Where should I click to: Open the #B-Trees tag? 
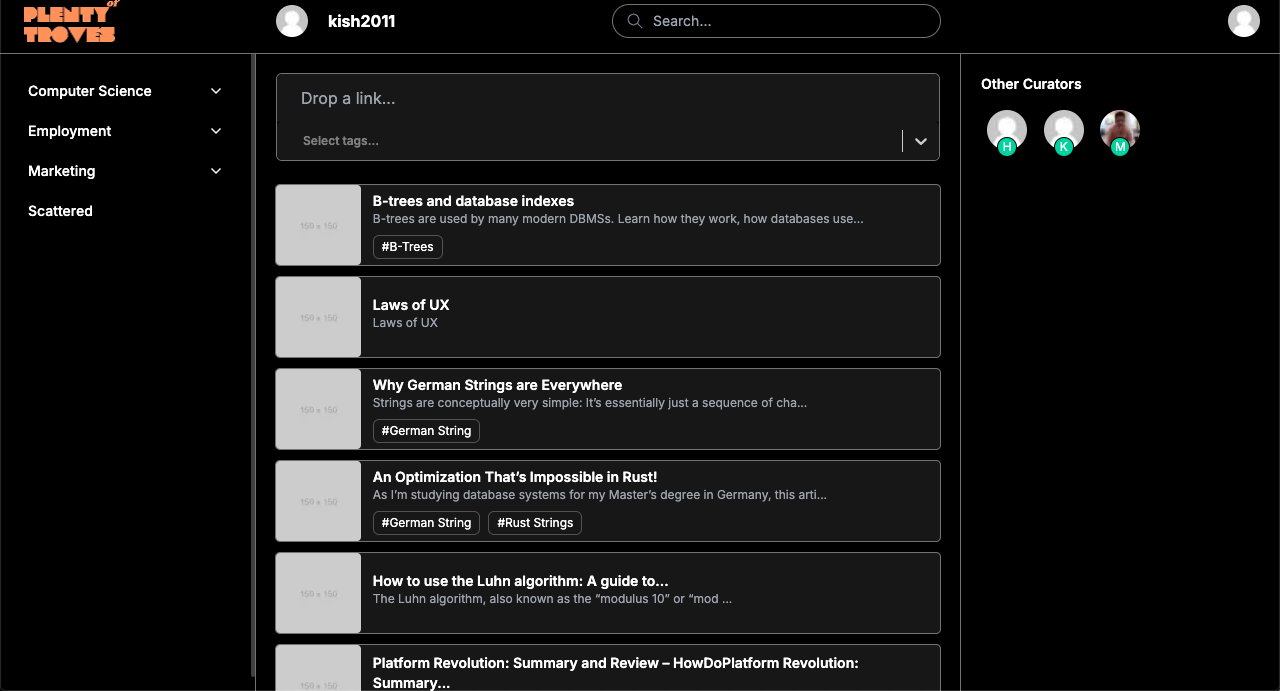[x=408, y=247]
